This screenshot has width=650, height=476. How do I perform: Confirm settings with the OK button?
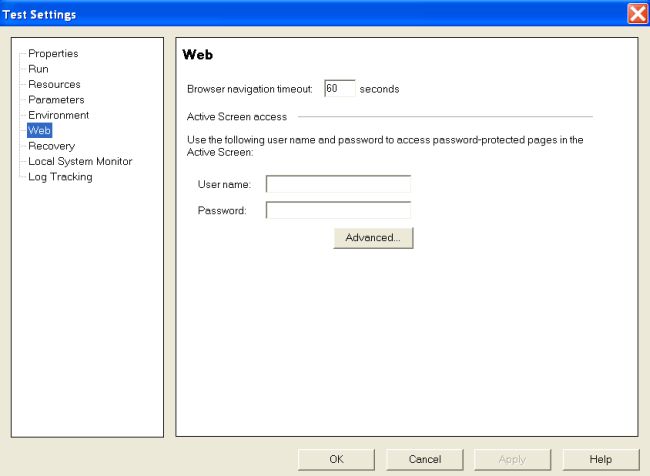(x=337, y=458)
